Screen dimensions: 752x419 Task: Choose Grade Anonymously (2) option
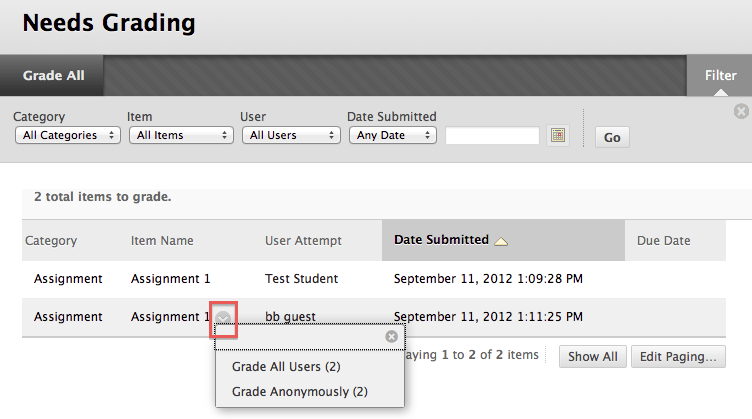(300, 392)
